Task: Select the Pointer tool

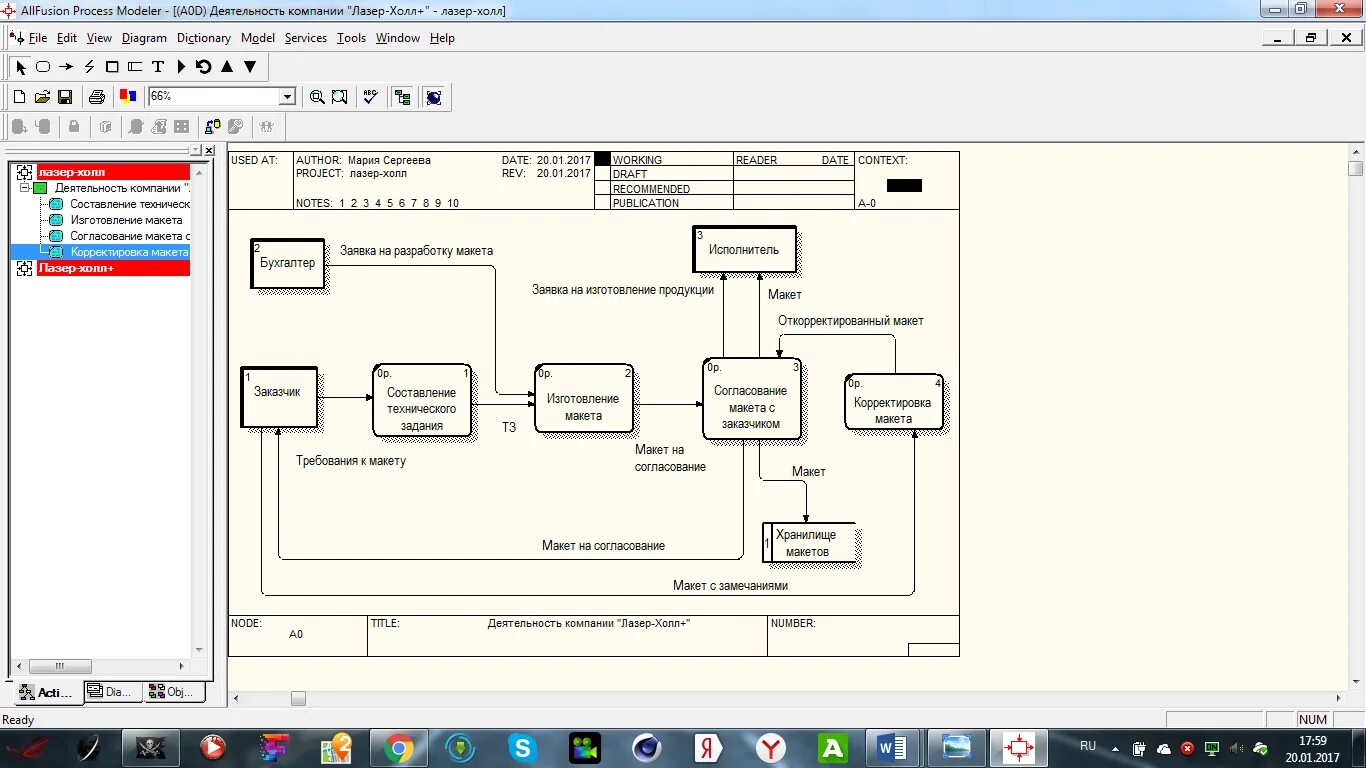Action: coord(20,67)
